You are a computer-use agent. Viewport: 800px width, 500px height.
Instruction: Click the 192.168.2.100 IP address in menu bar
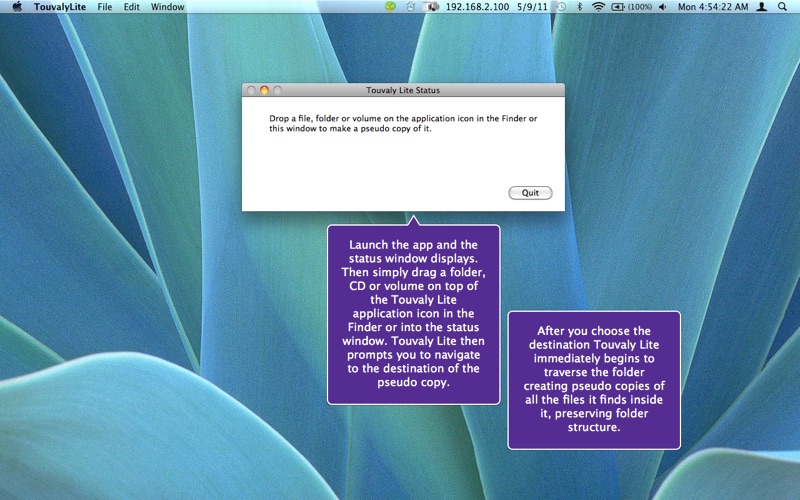coord(477,7)
